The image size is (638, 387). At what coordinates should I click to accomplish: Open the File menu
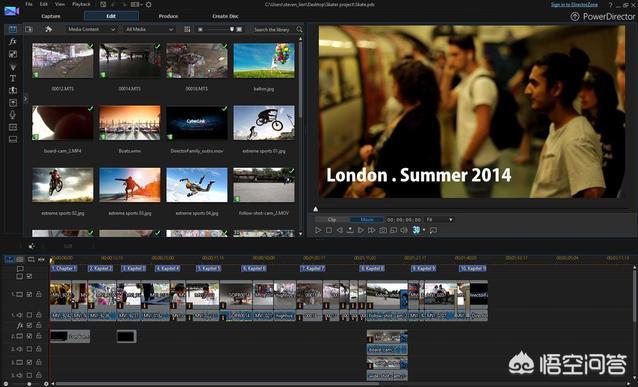click(28, 4)
